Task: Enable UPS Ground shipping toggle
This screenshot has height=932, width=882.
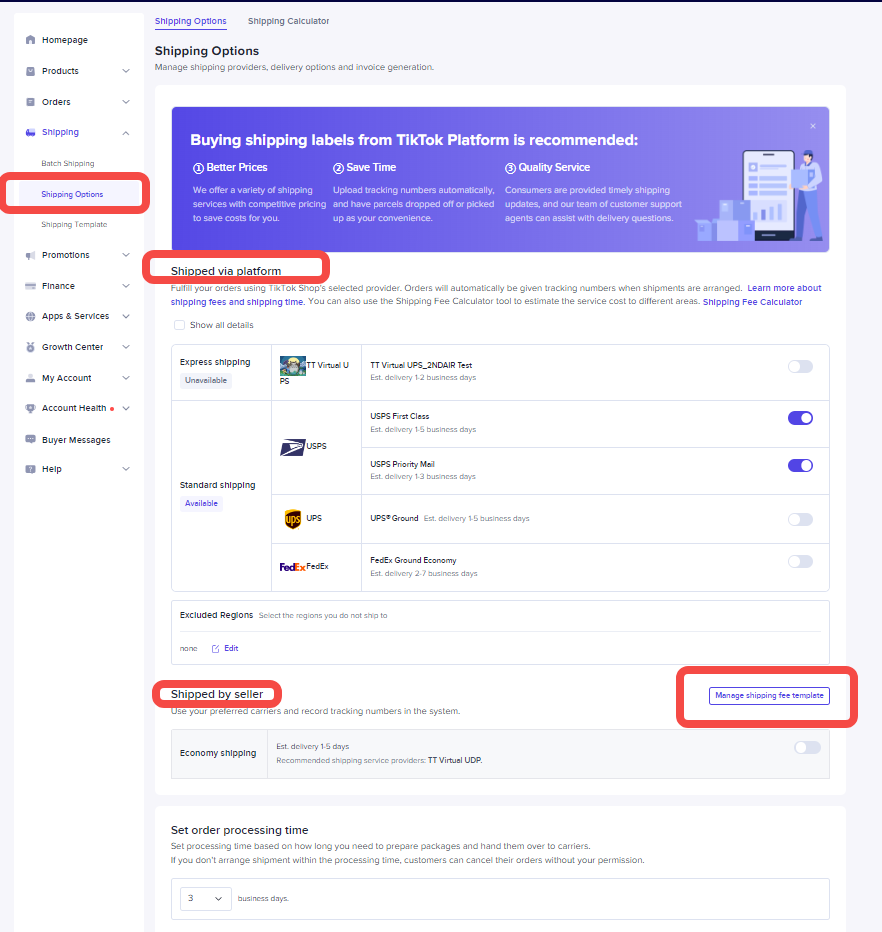Action: (800, 519)
